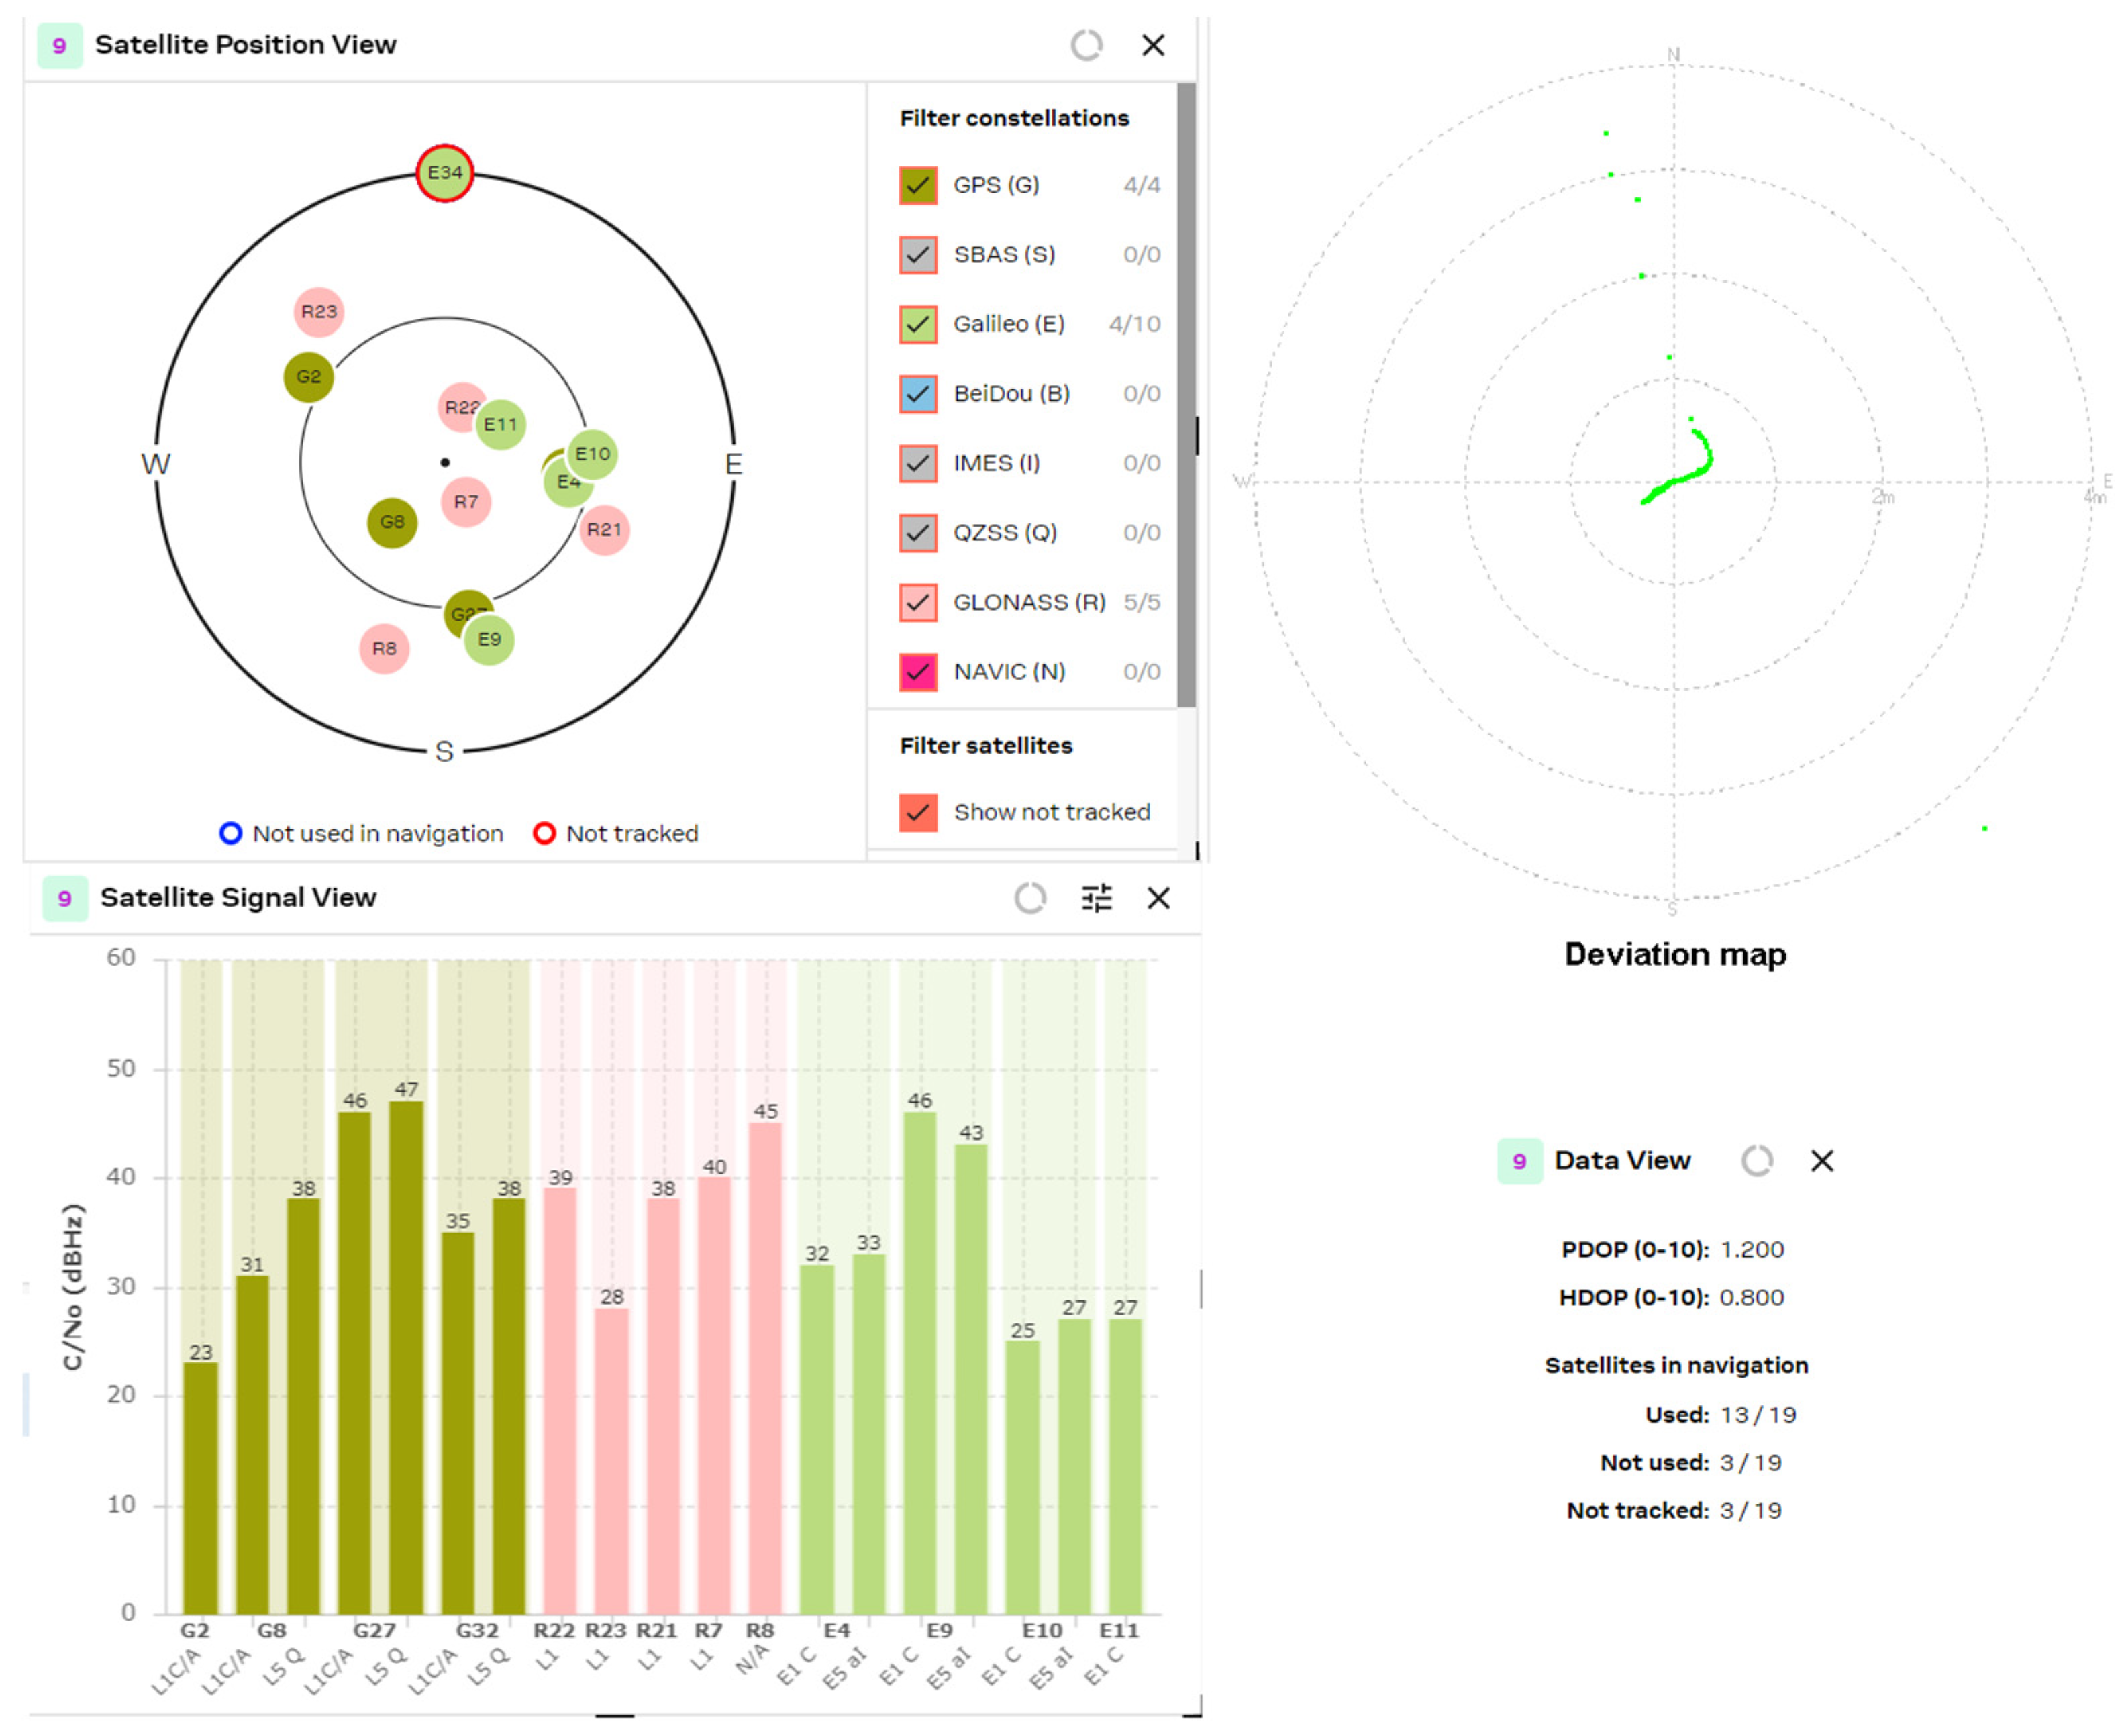Click the number 9 badge in Satellite Signal View
The width and height of the screenshot is (2124, 1736).
(65, 898)
